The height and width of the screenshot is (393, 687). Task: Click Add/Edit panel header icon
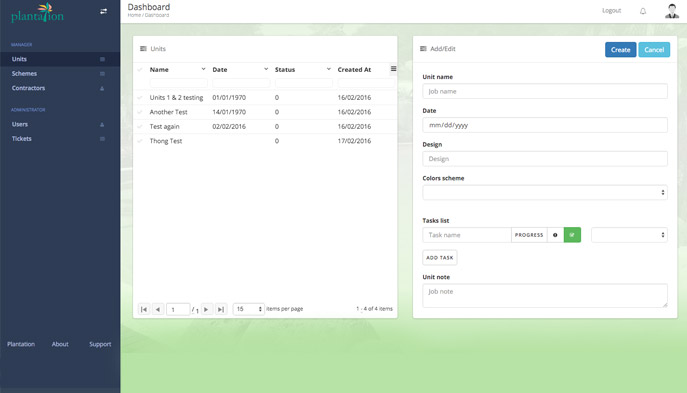(423, 49)
